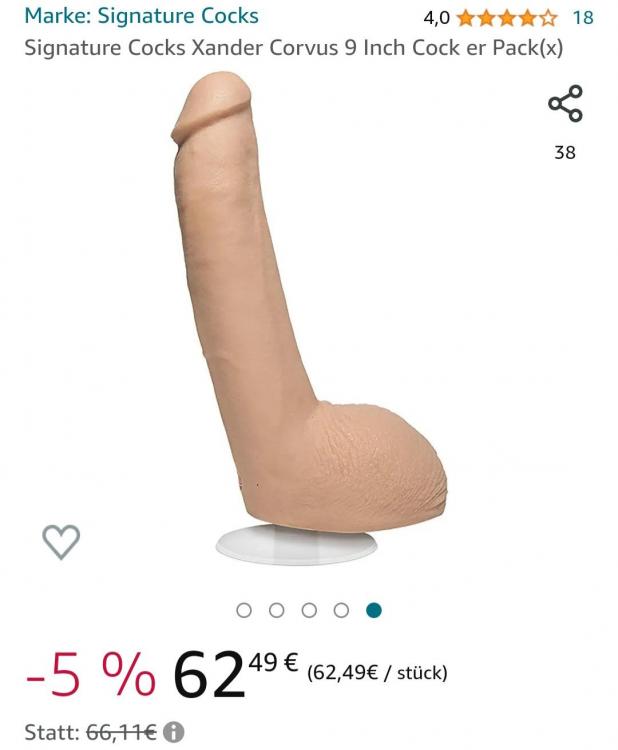
Task: Click the 62,49 € price
Action: coord(236,673)
